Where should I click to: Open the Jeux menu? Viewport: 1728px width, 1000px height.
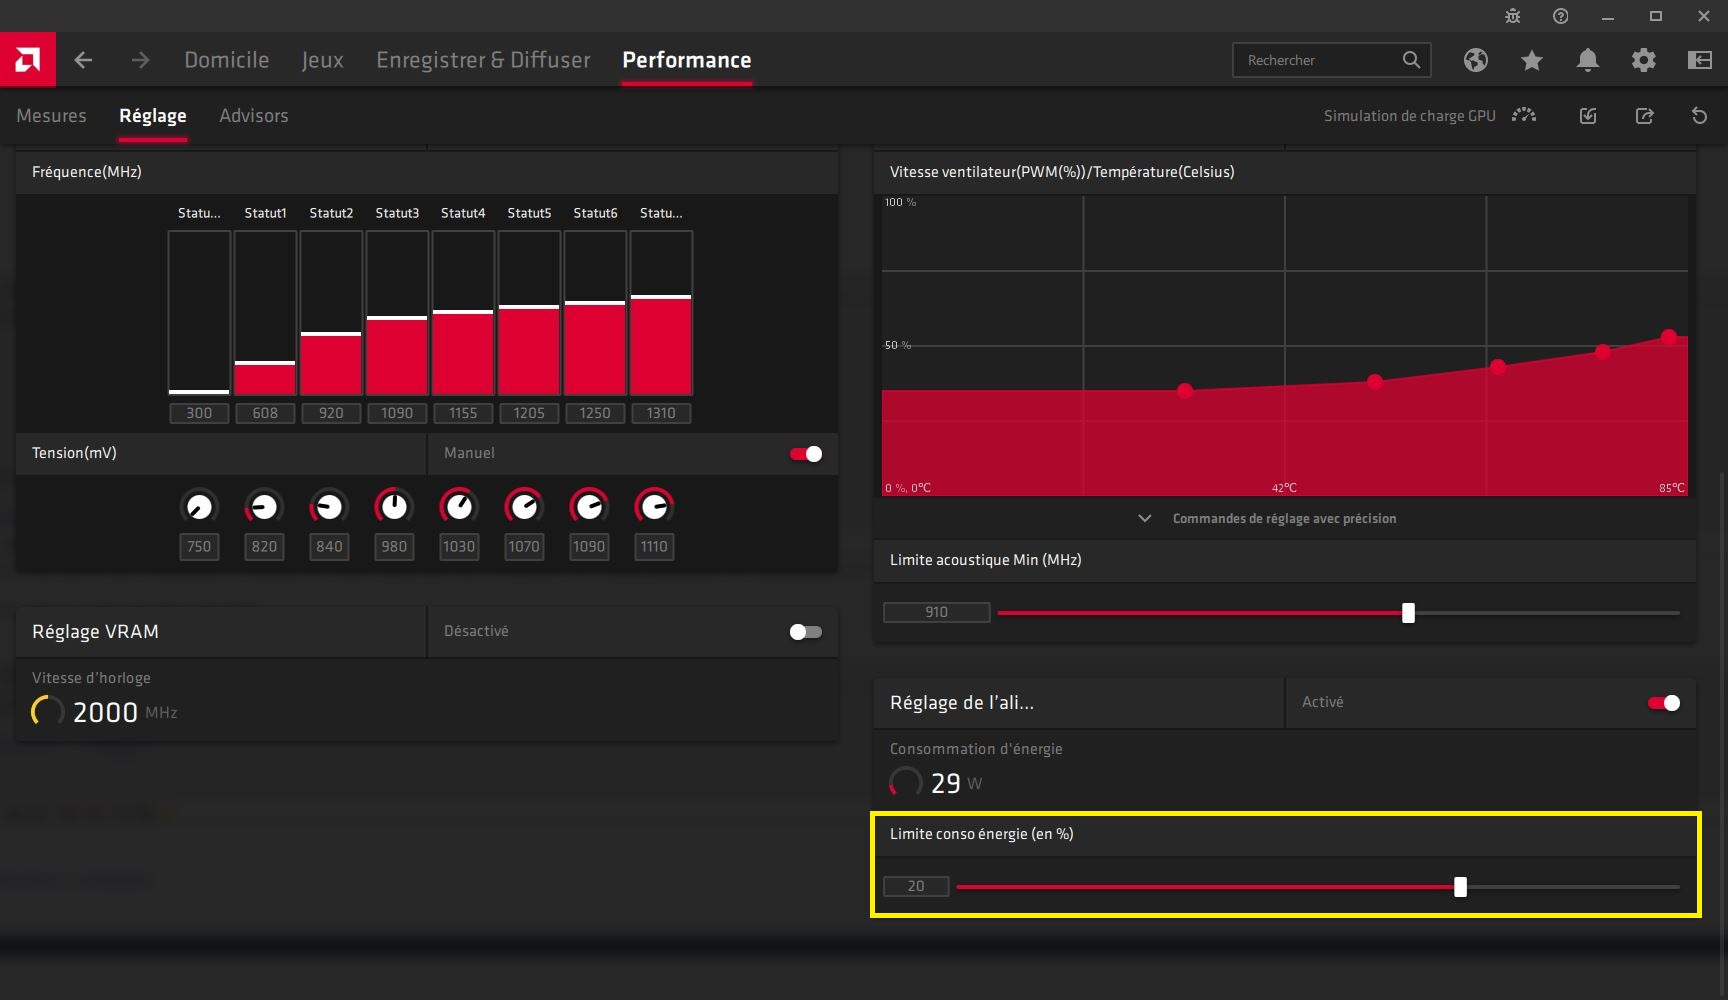click(x=322, y=60)
